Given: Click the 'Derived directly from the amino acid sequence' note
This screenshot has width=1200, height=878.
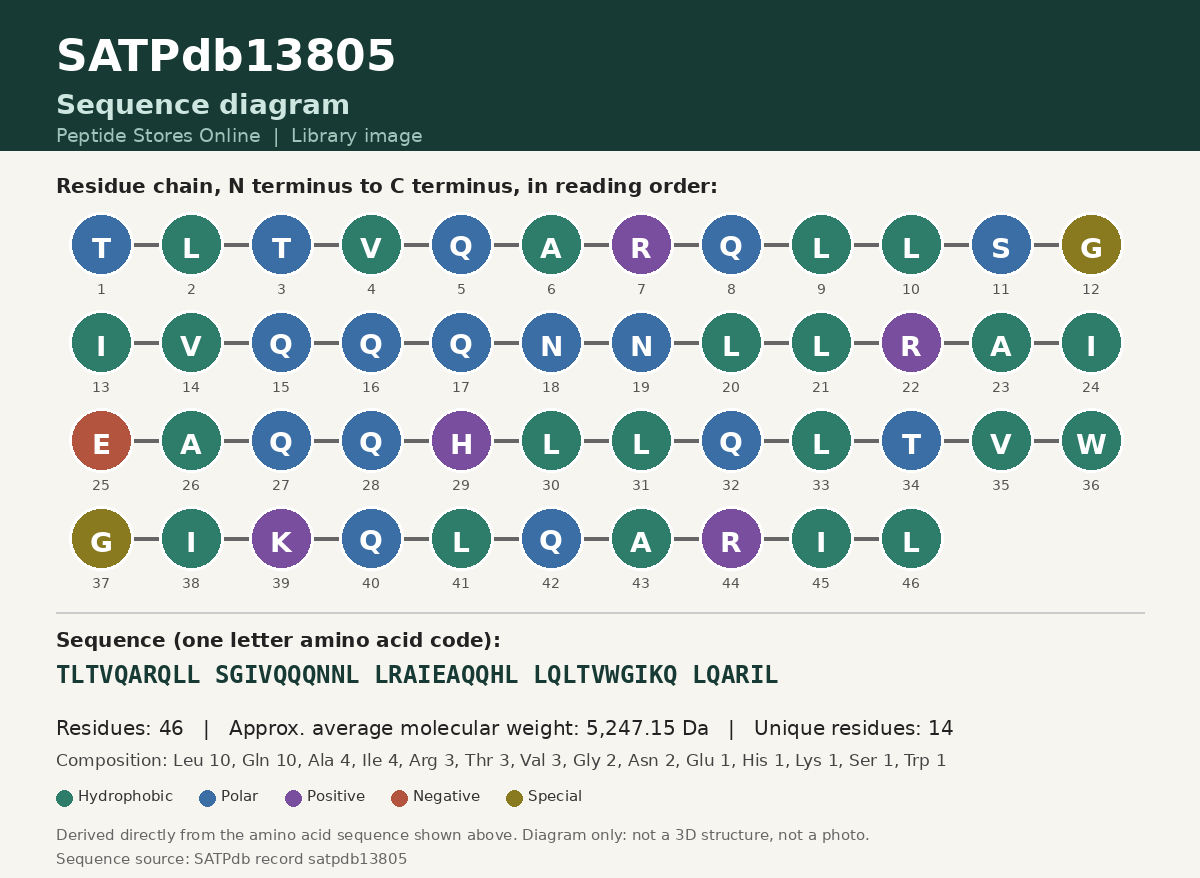Looking at the screenshot, I should (463, 835).
